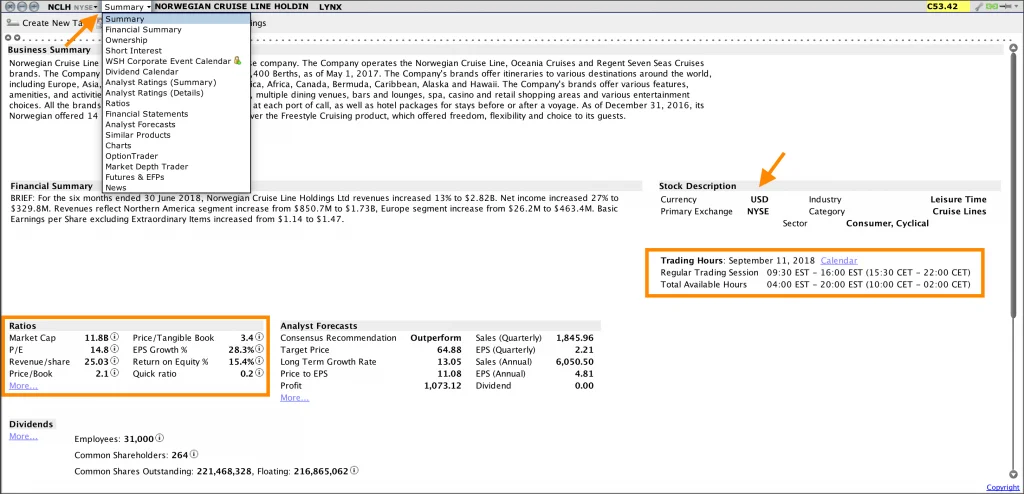The image size is (1024, 494).
Task: Select News from the dropdown list
Action: [x=176, y=188]
